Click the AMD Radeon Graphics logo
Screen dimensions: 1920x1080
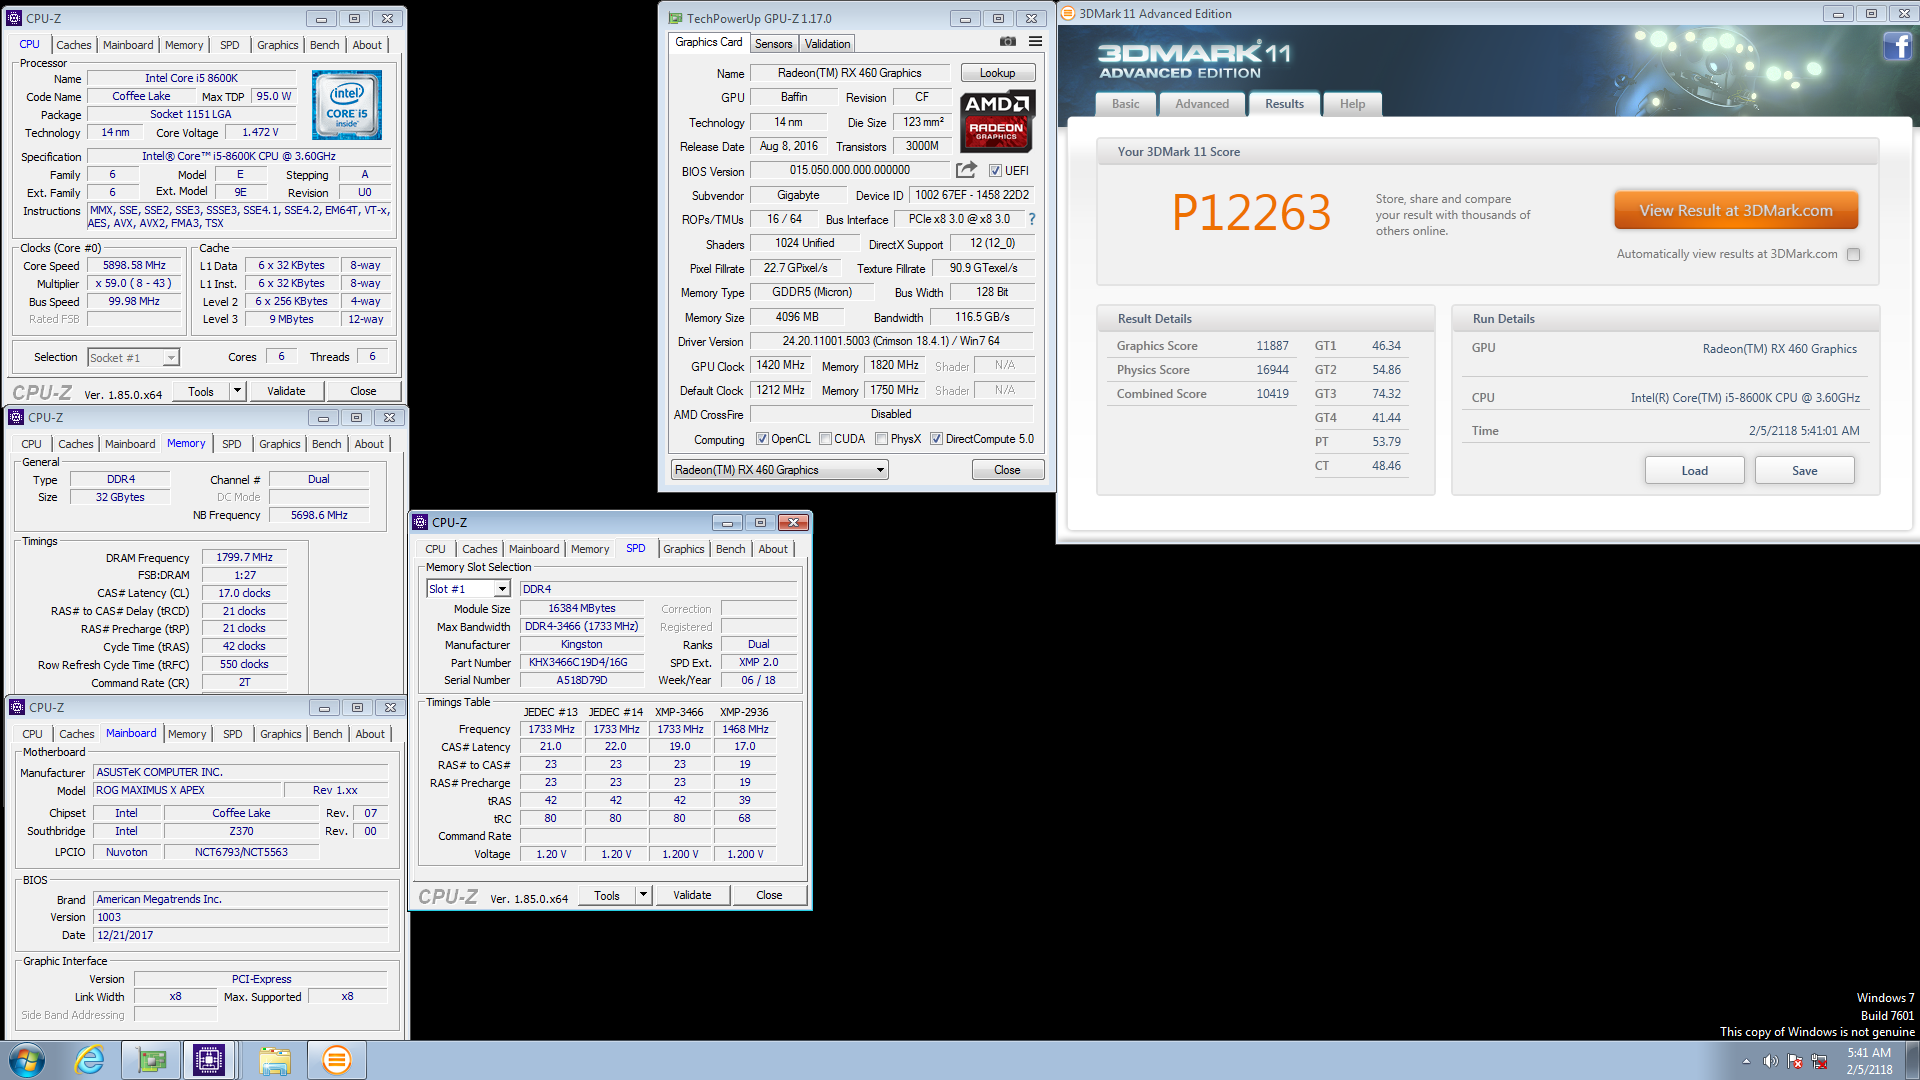tap(997, 121)
